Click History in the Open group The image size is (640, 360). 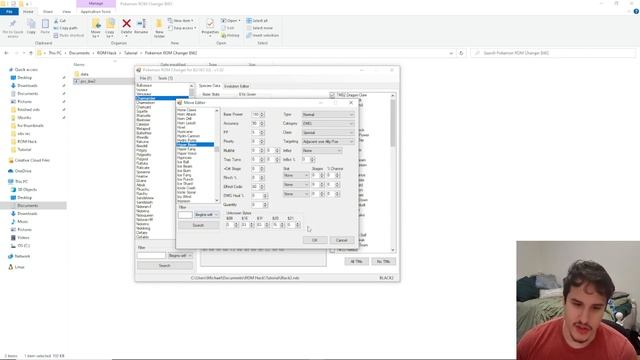(x=231, y=35)
